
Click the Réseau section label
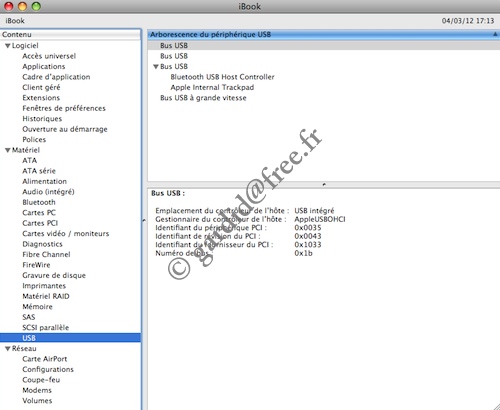(24, 349)
